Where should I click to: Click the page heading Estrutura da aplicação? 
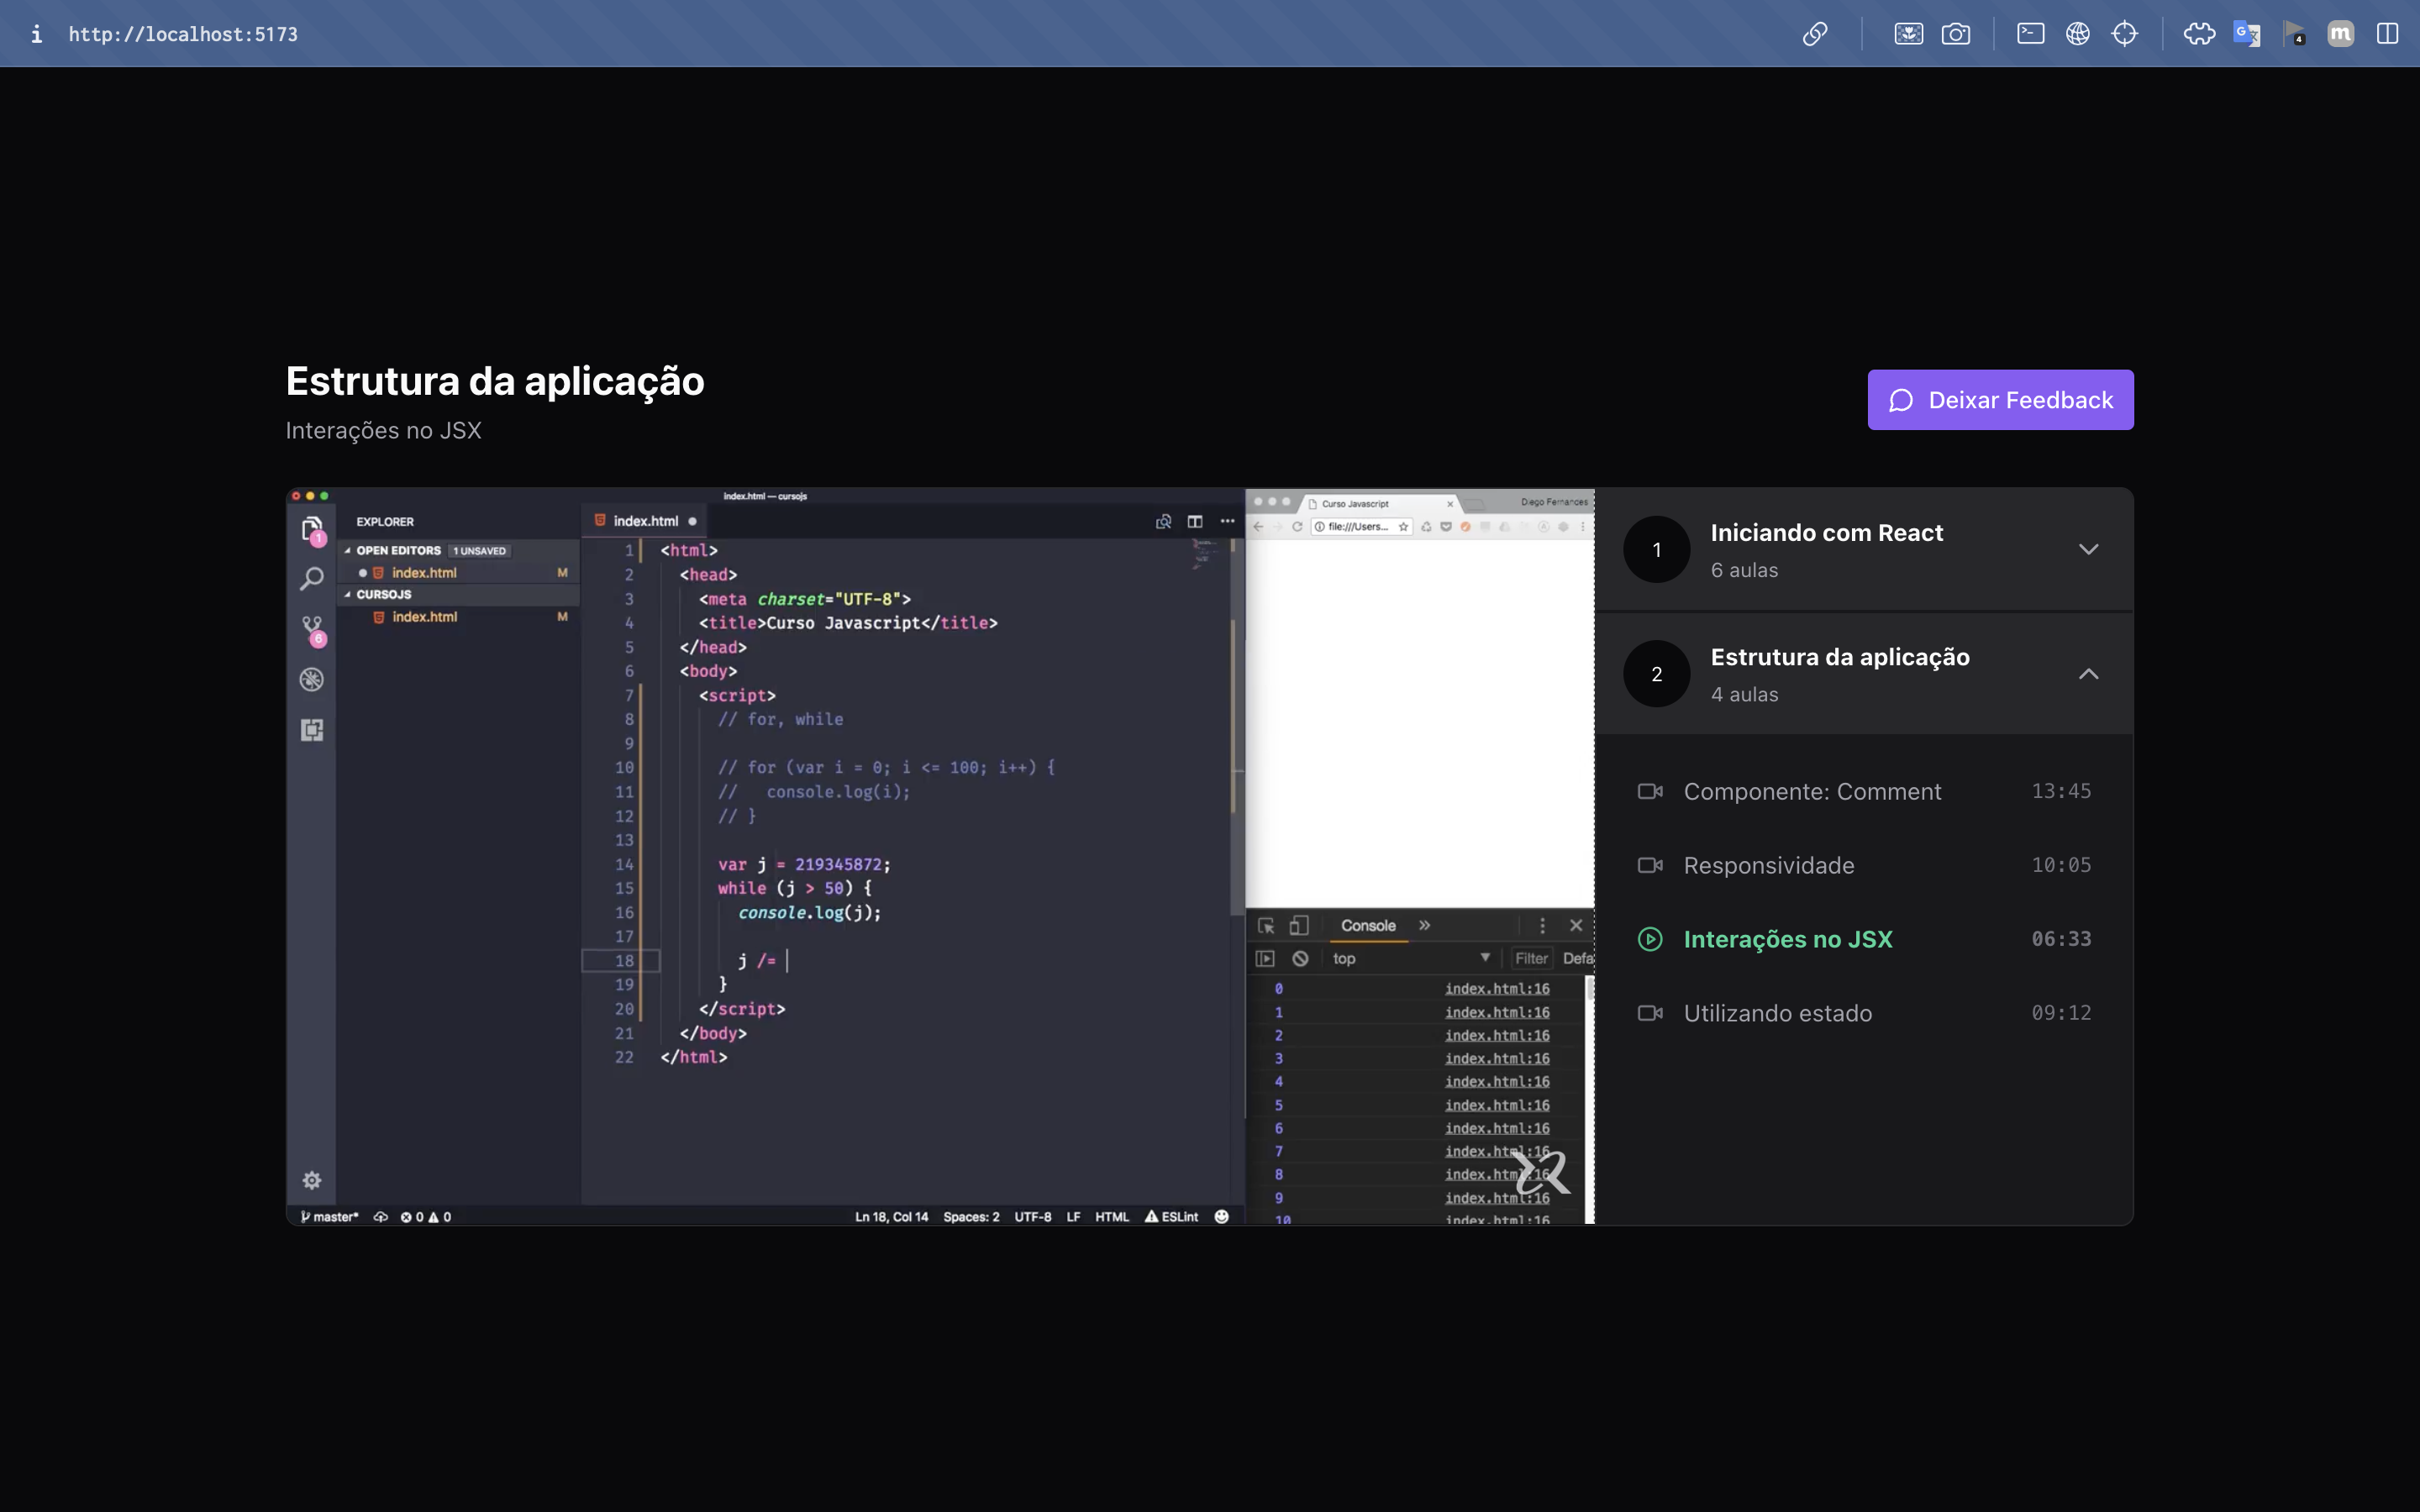pyautogui.click(x=495, y=381)
